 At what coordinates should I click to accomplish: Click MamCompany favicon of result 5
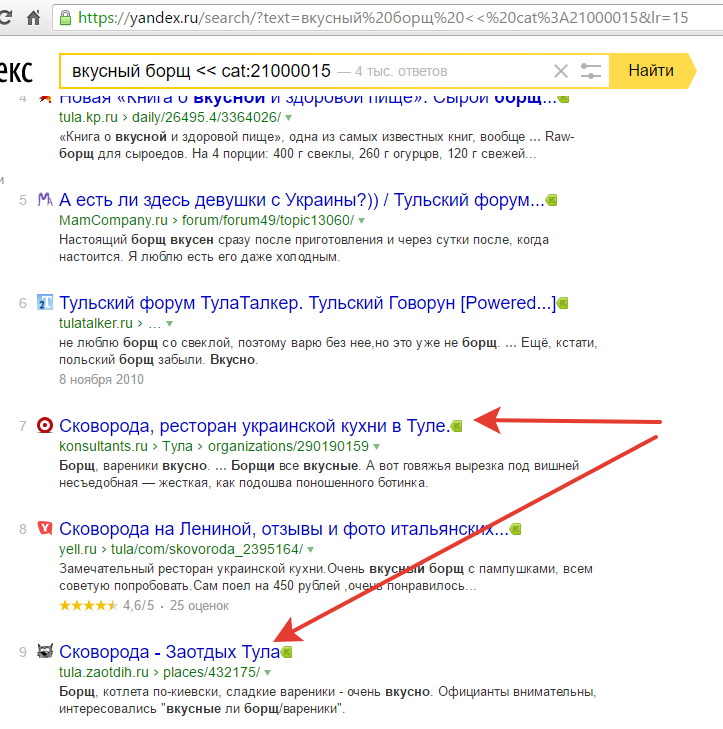(x=45, y=200)
